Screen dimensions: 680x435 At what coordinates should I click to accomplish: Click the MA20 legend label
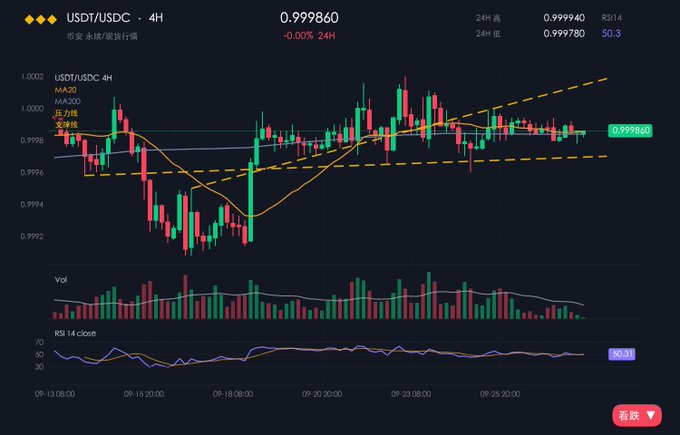click(65, 90)
